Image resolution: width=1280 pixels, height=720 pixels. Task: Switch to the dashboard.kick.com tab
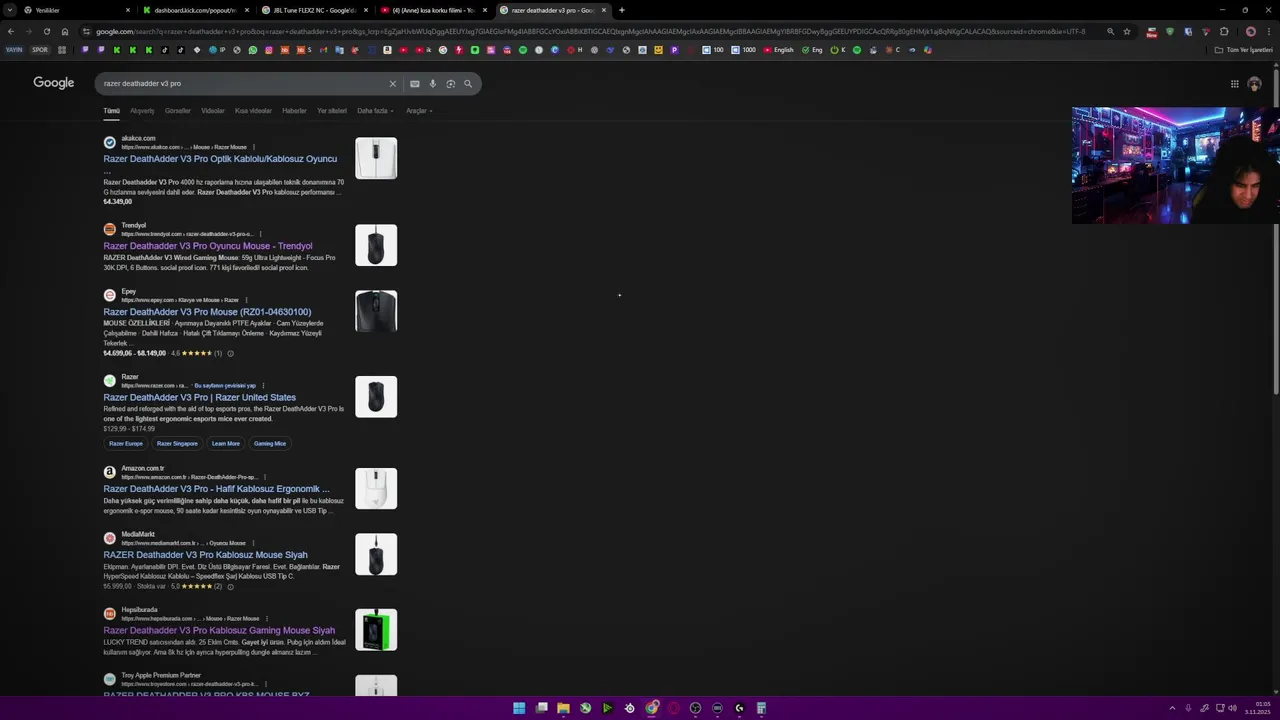[196, 10]
